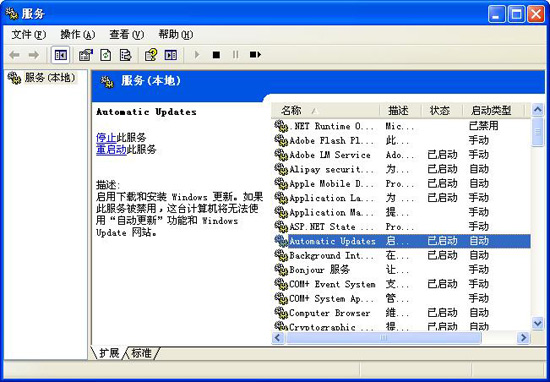Select the .NET Runtime O... service row
550x382 pixels.
402,126
